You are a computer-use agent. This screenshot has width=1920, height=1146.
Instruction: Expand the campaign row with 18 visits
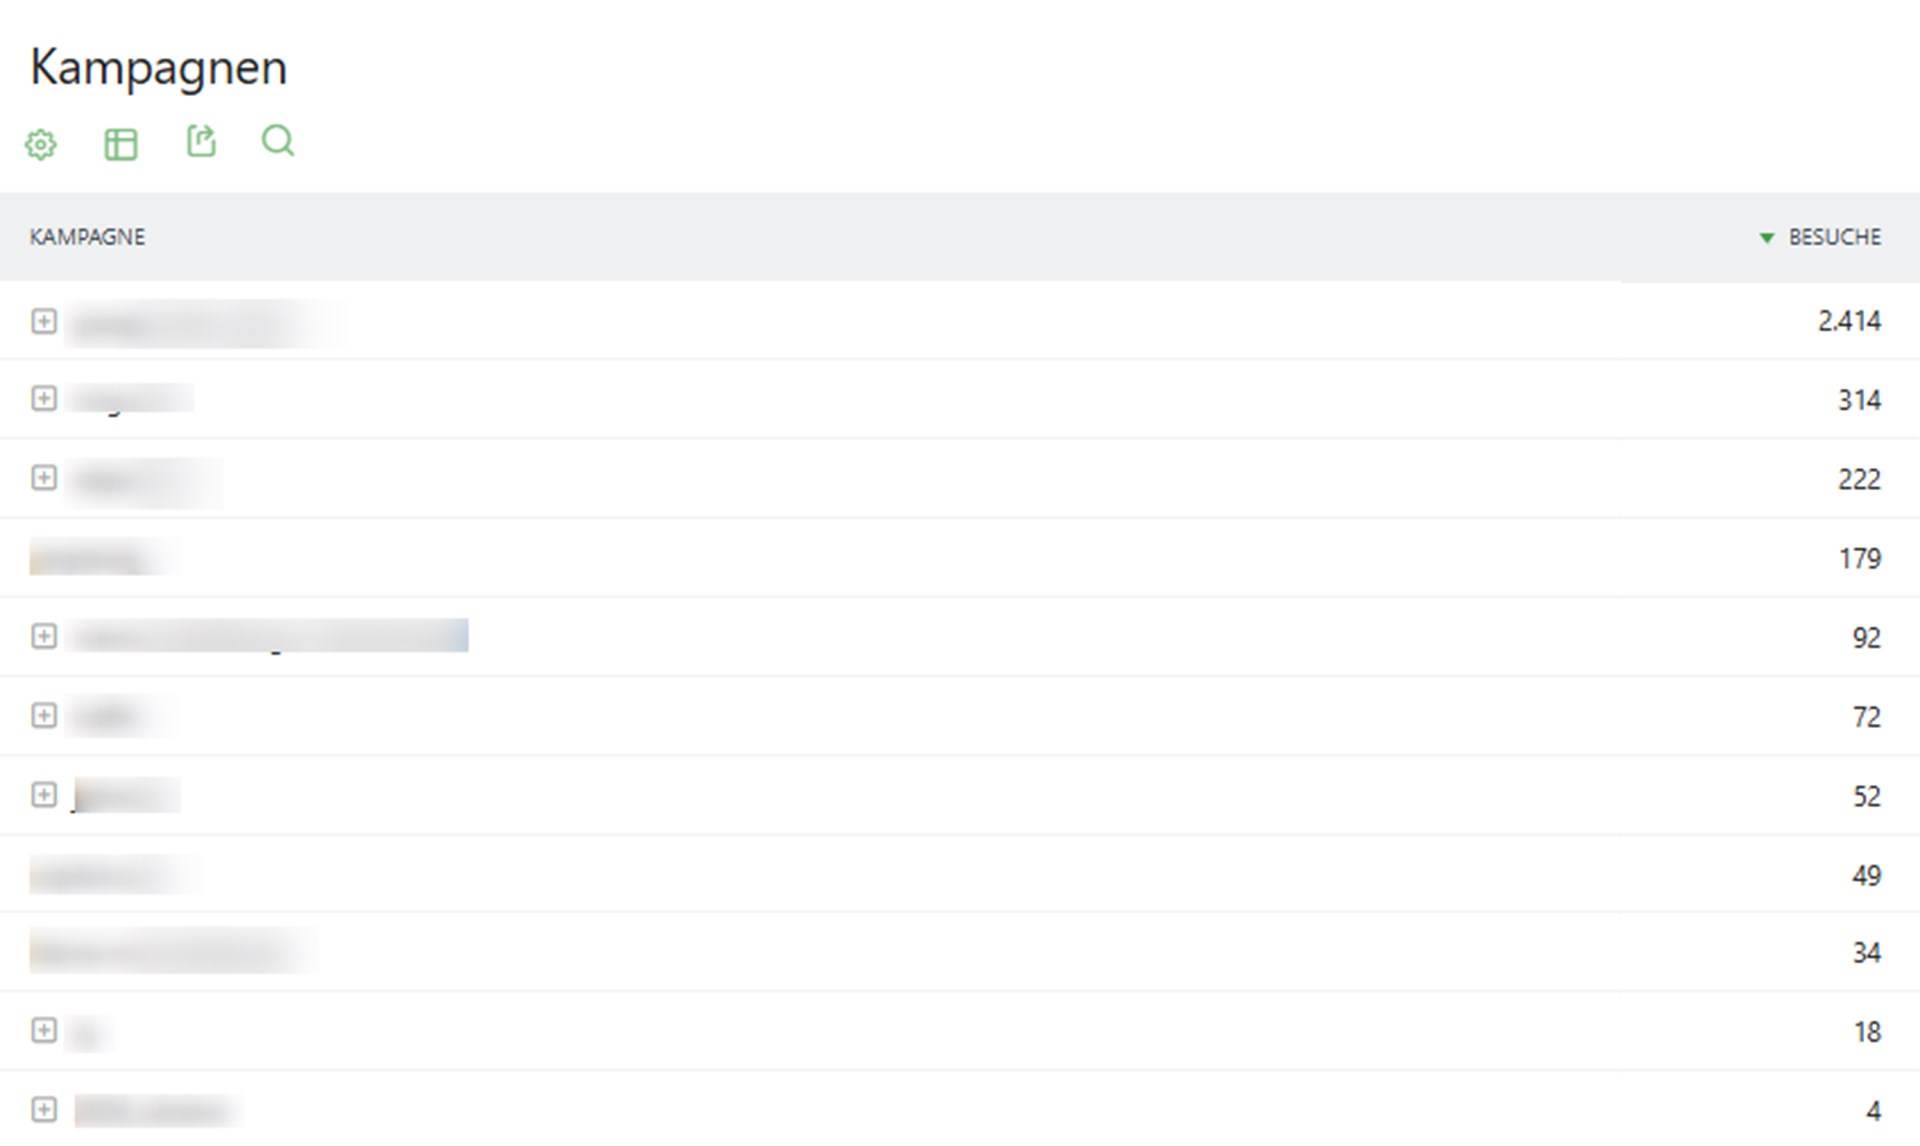tap(44, 1030)
